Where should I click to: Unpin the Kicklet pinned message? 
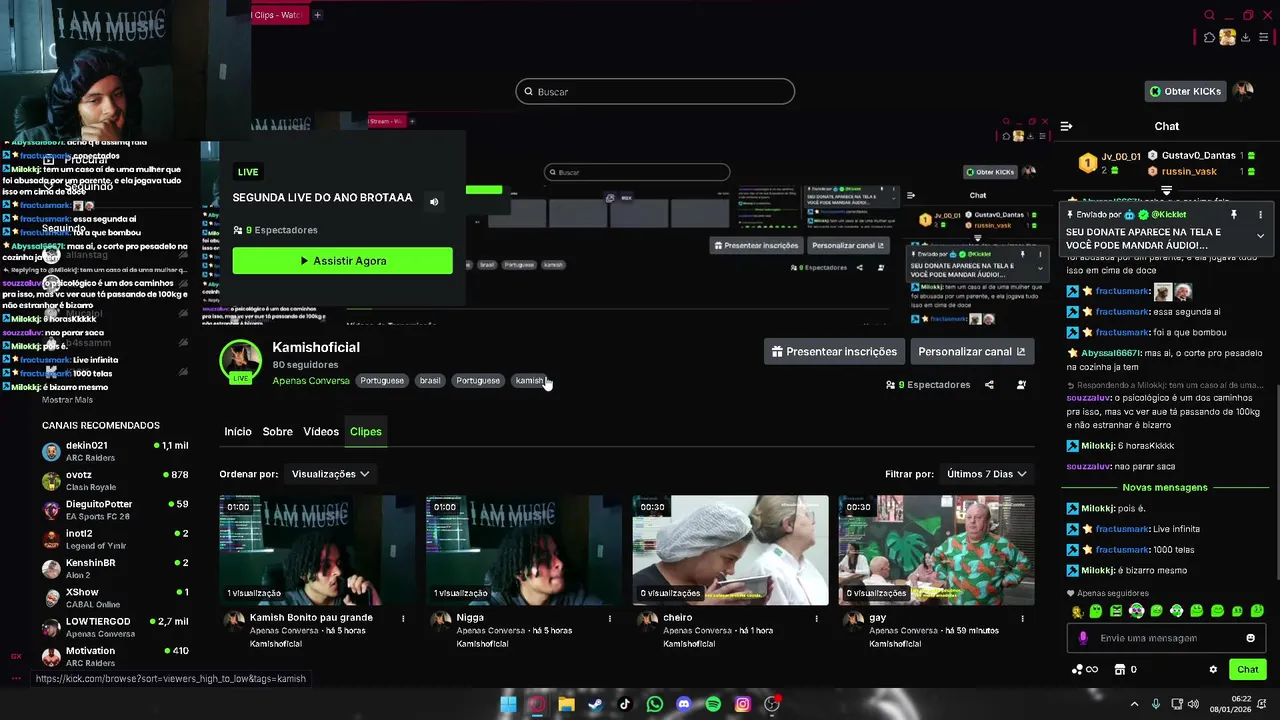pos(1233,214)
